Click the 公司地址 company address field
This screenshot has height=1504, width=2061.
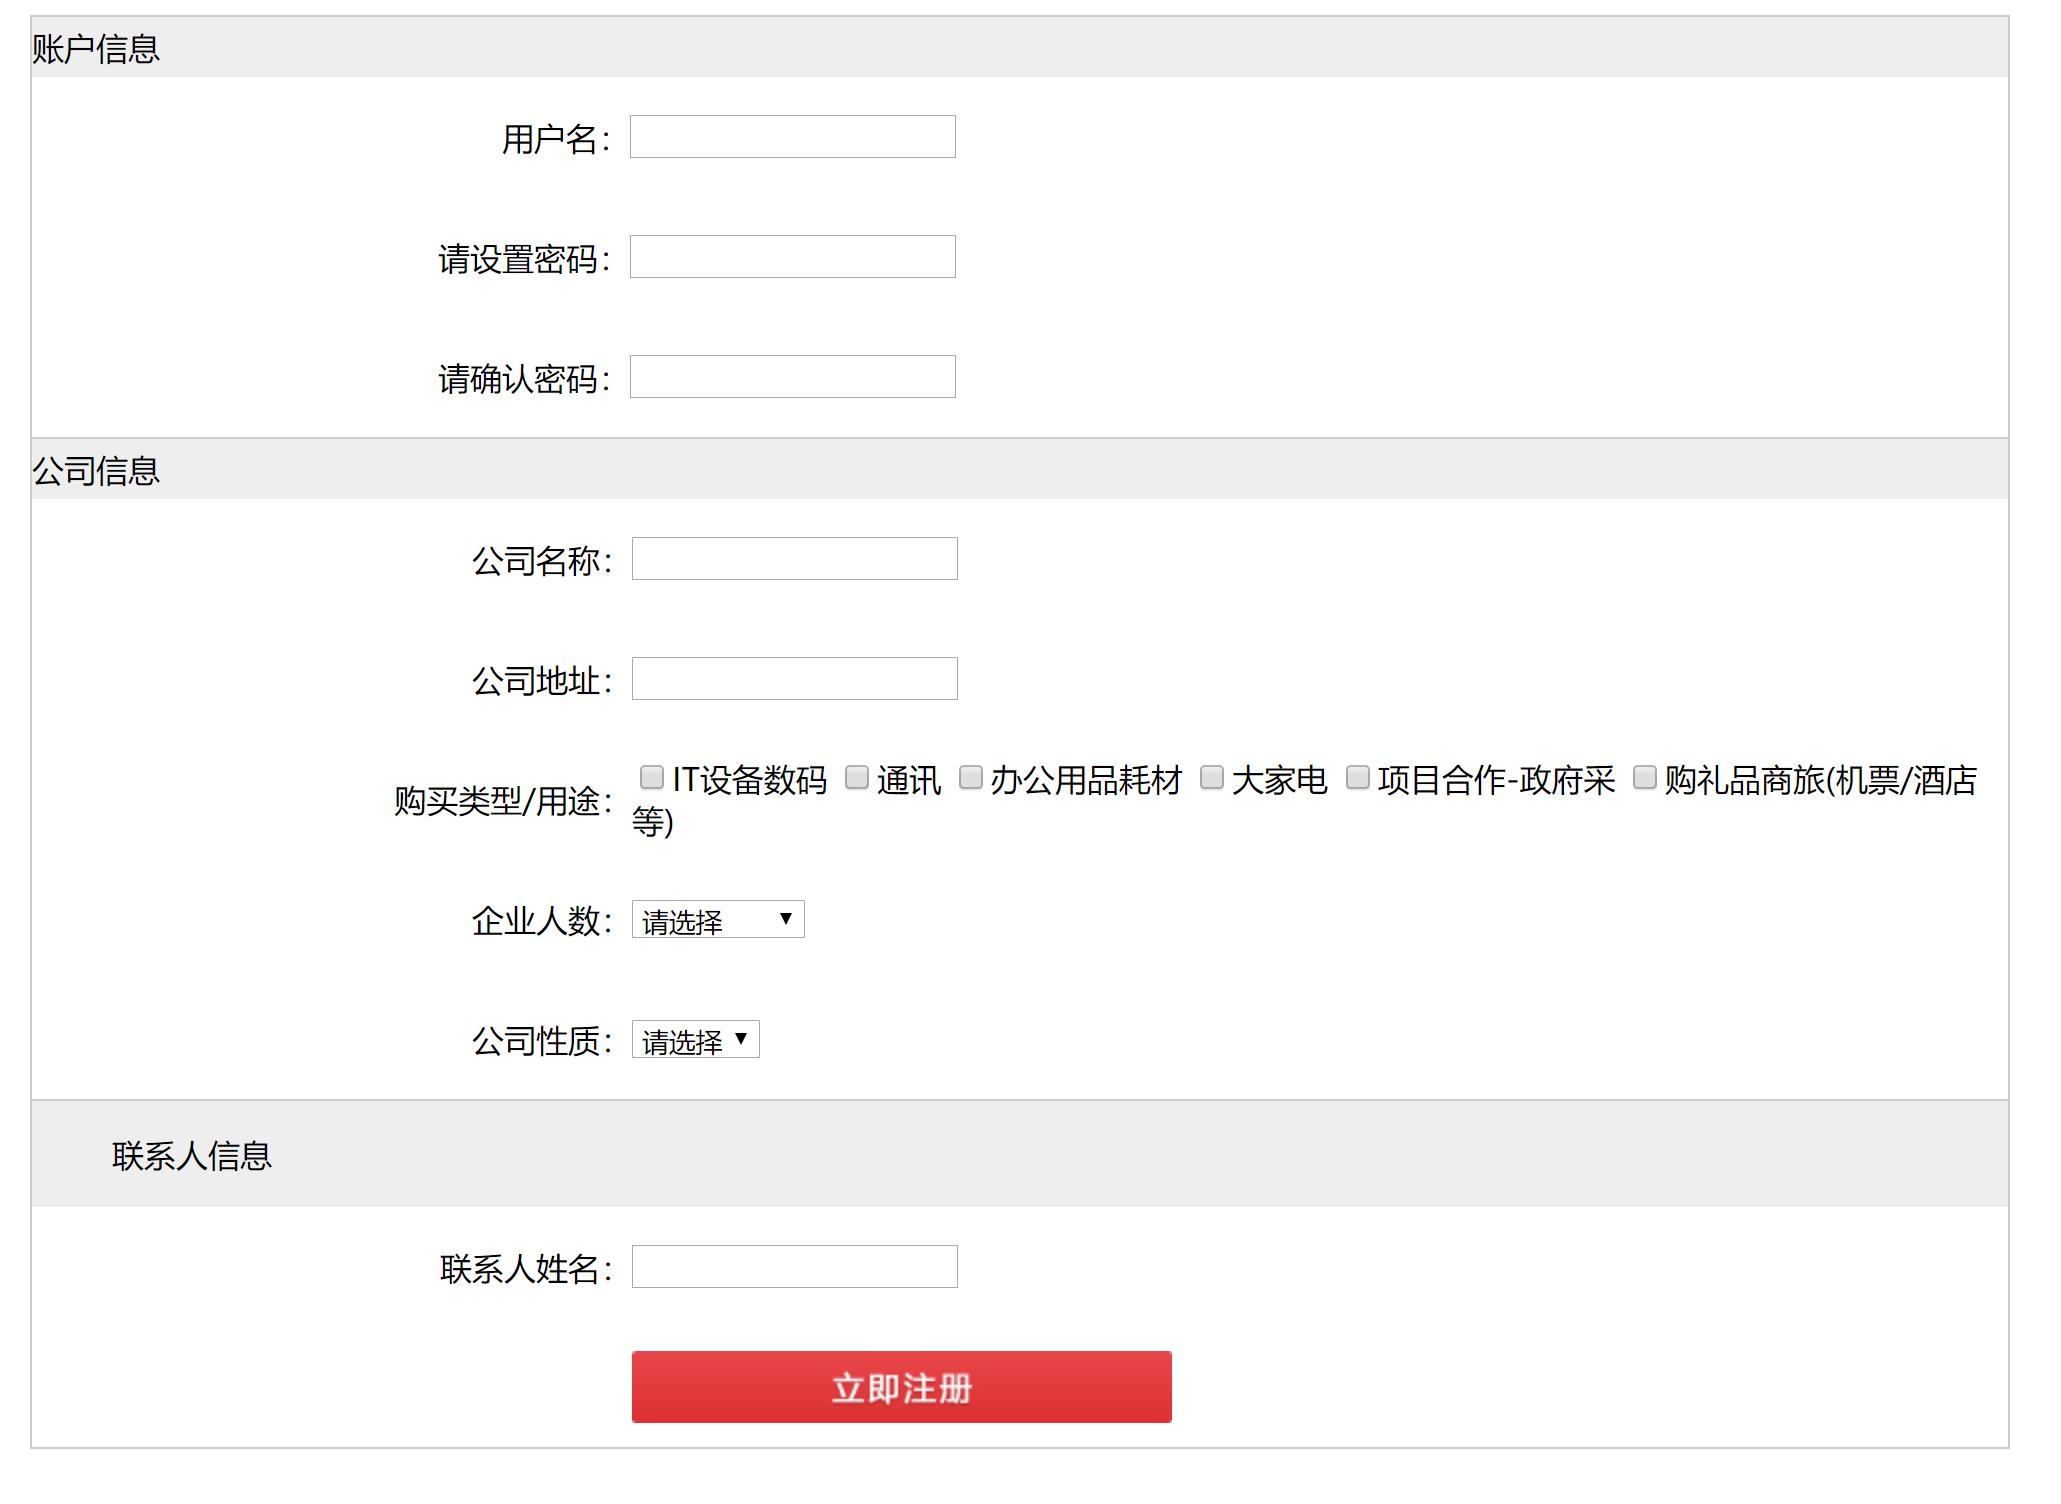click(x=794, y=679)
